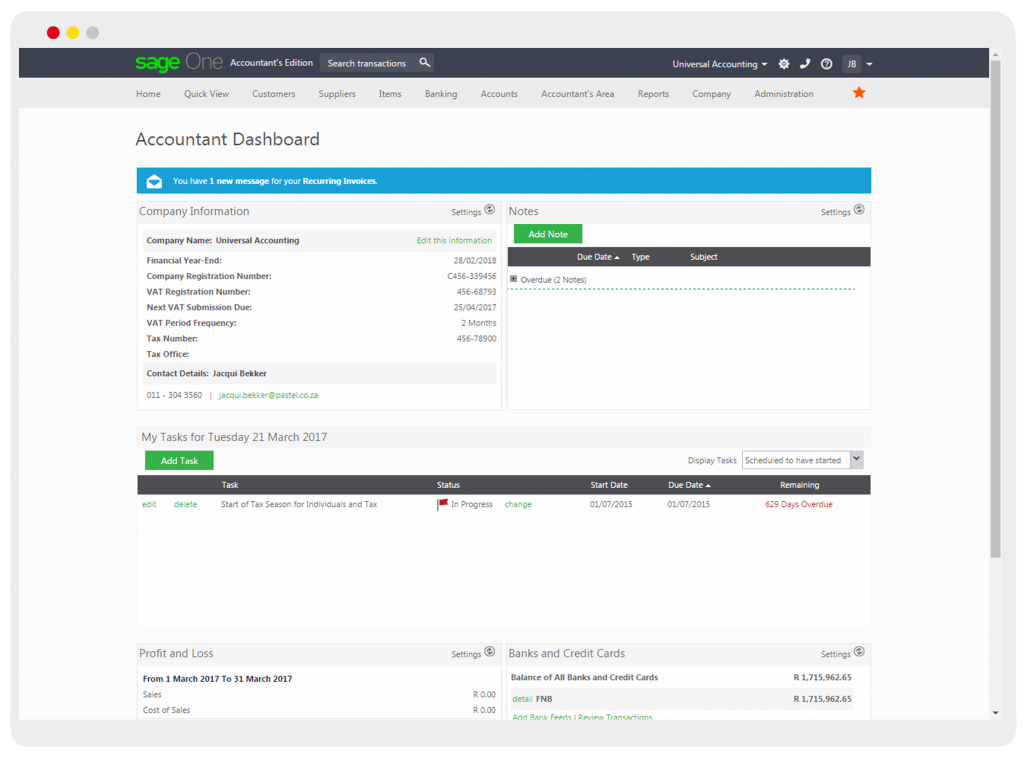Screen dimensions: 1024x775
Task: Select the orange favorites star in the navigation bar
Action: [x=858, y=93]
